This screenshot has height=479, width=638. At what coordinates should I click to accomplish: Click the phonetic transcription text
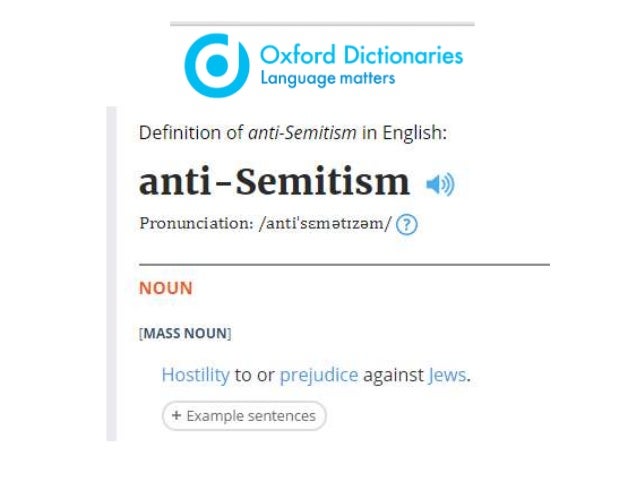coord(325,223)
